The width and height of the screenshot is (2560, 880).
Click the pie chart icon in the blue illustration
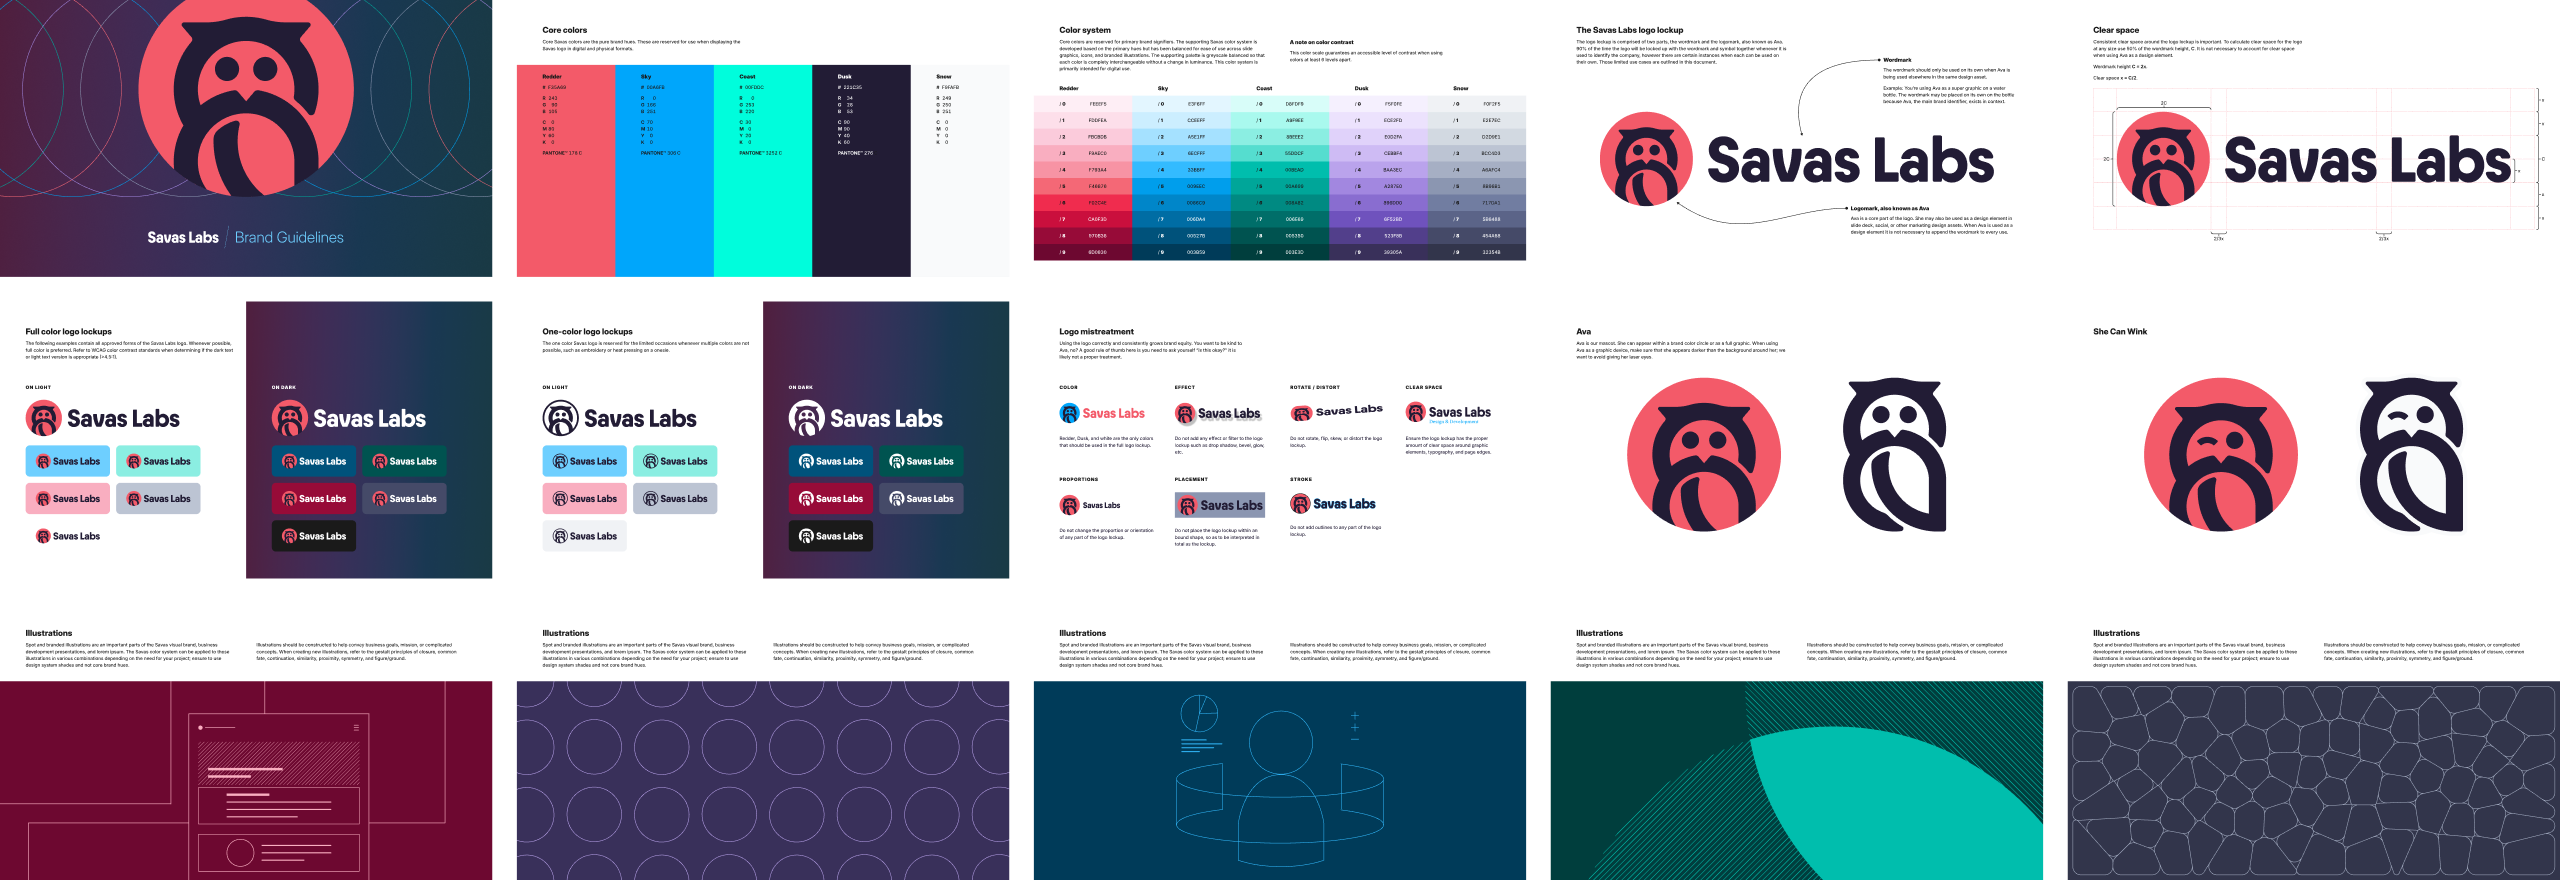click(x=1199, y=713)
